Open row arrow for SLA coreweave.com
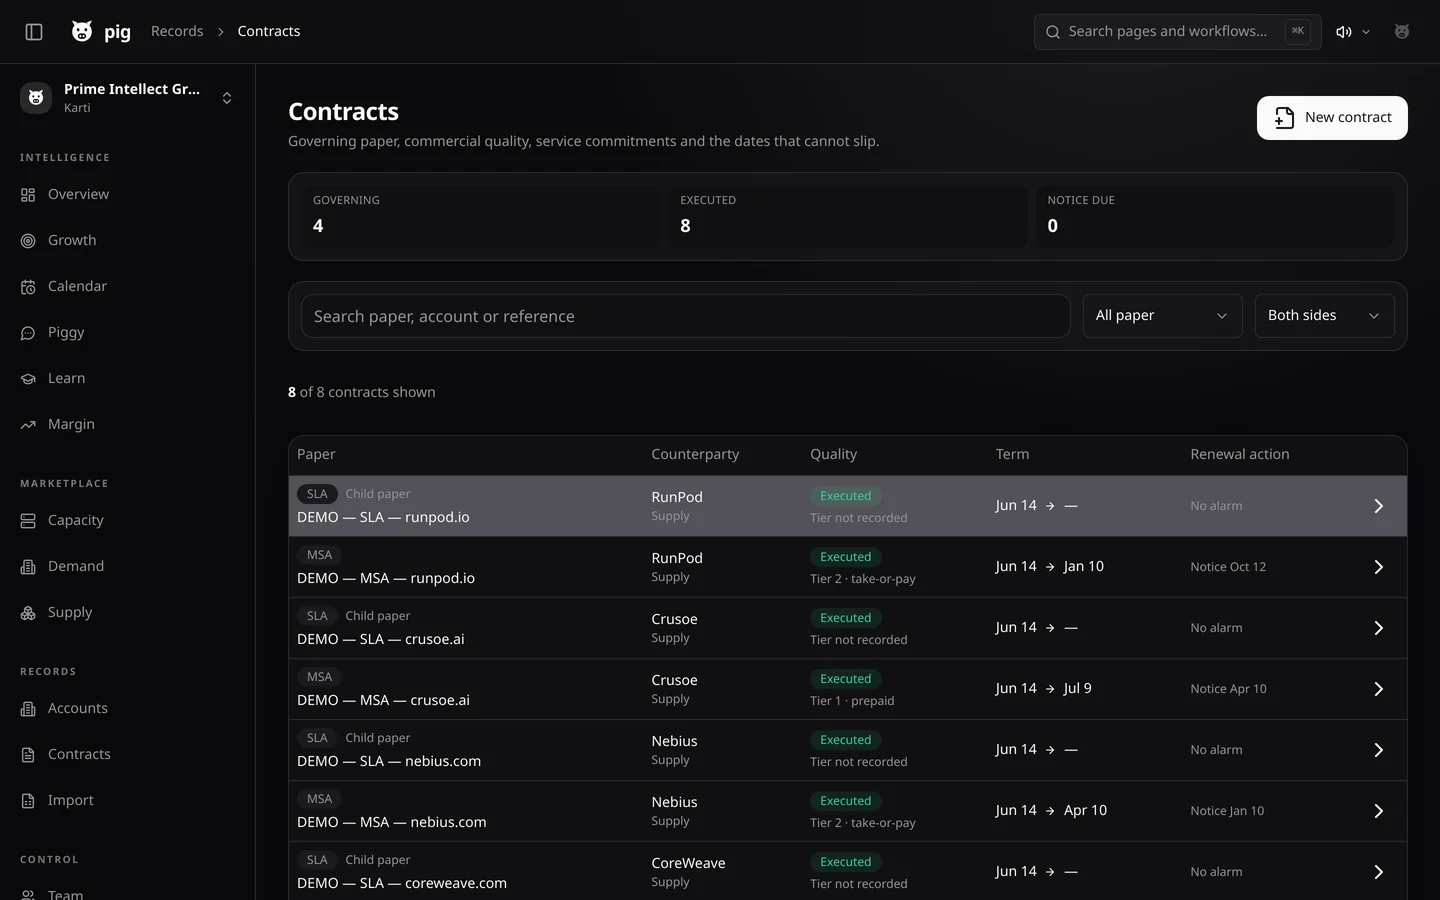 [x=1378, y=872]
